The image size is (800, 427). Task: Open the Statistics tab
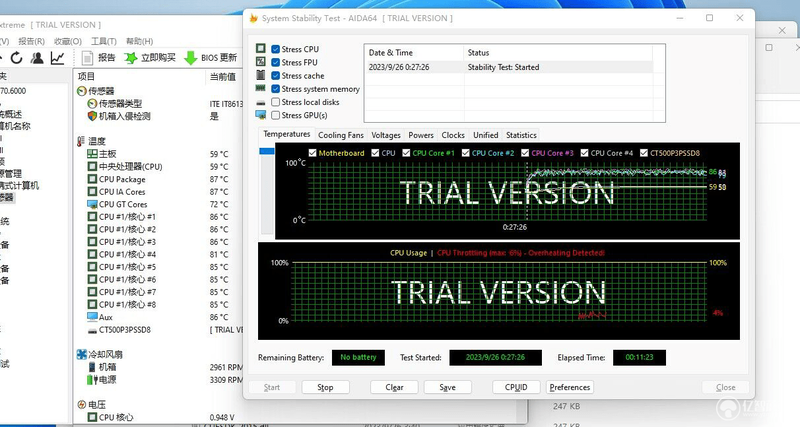[521, 135]
